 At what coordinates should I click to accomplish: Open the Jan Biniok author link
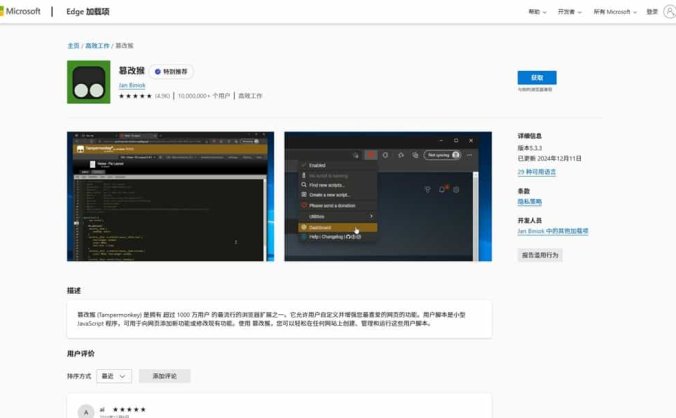coord(132,85)
